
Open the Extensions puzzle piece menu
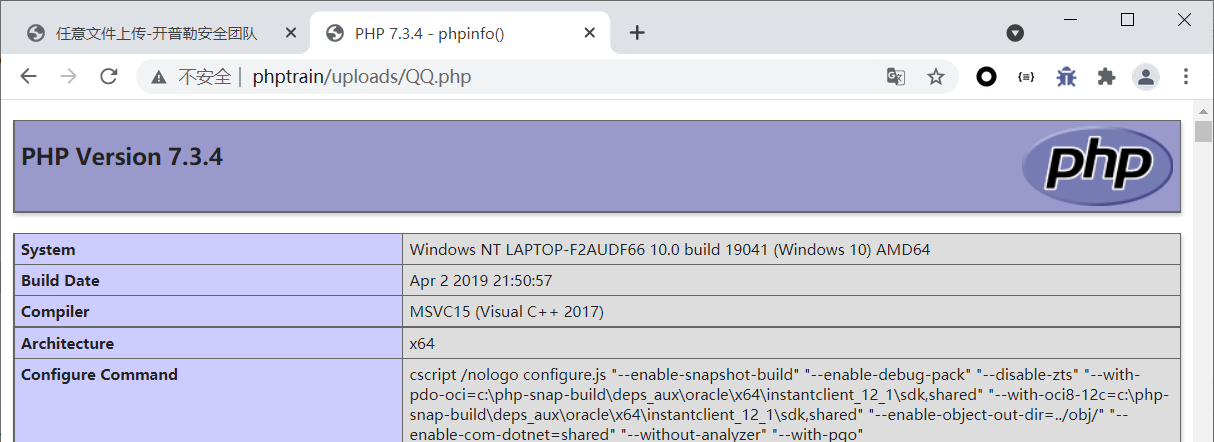(x=1106, y=77)
